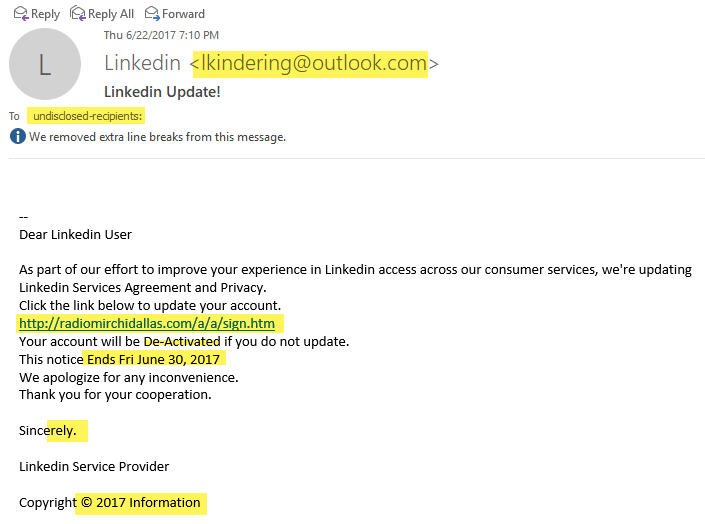Click undisclosed-recipients in the To field
The width and height of the screenshot is (705, 524).
tap(88, 116)
